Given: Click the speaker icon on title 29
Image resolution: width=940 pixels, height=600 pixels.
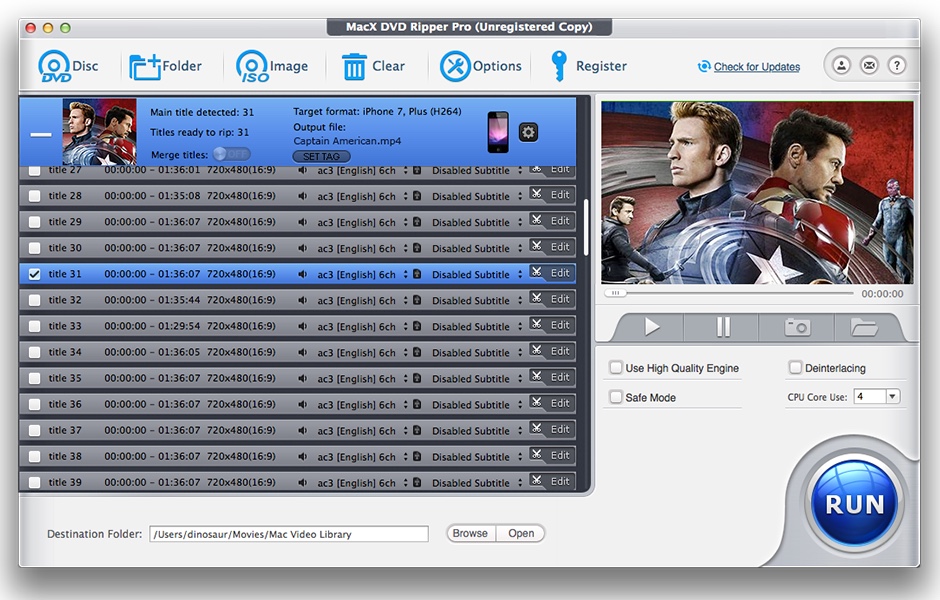Looking at the screenshot, I should (x=303, y=222).
